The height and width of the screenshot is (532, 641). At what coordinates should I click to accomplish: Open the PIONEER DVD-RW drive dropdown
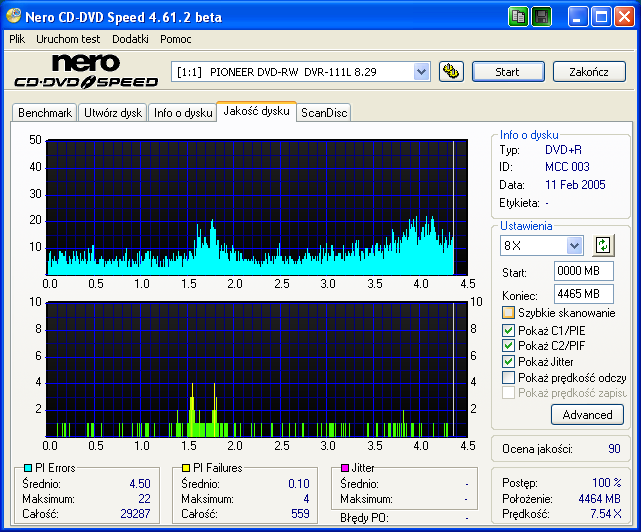click(421, 72)
